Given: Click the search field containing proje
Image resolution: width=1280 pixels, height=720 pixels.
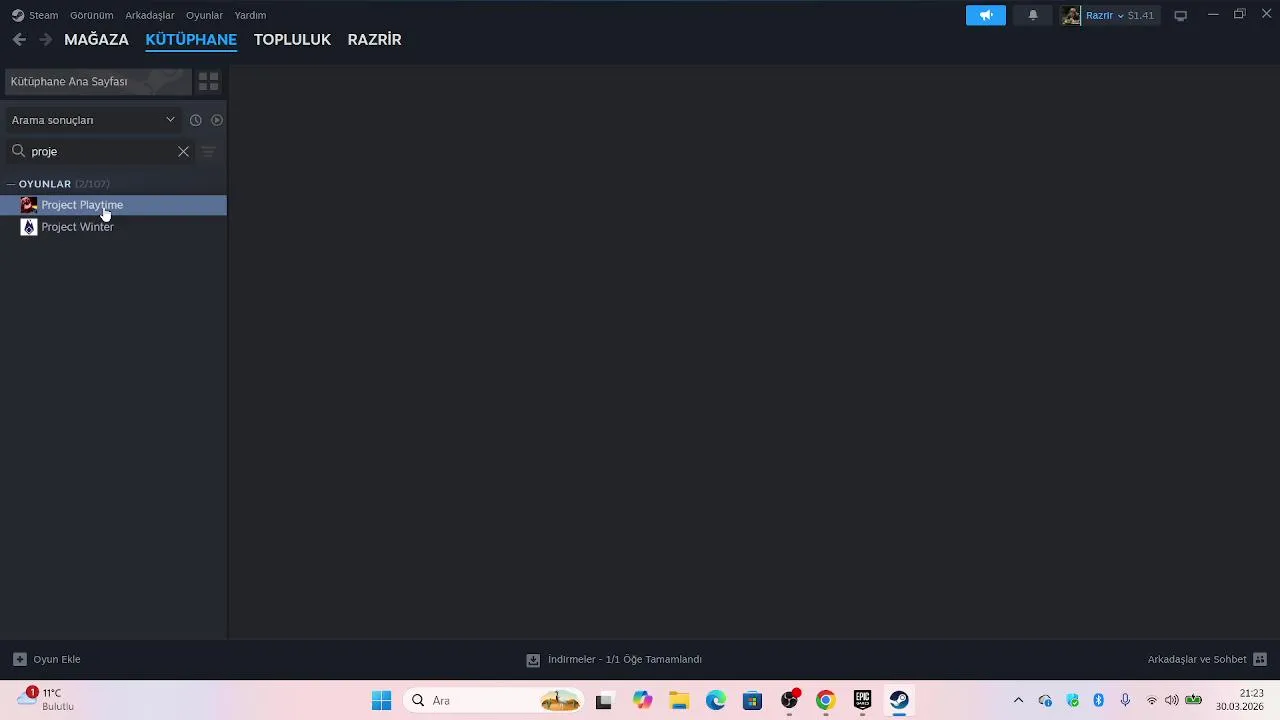Looking at the screenshot, I should (x=100, y=151).
